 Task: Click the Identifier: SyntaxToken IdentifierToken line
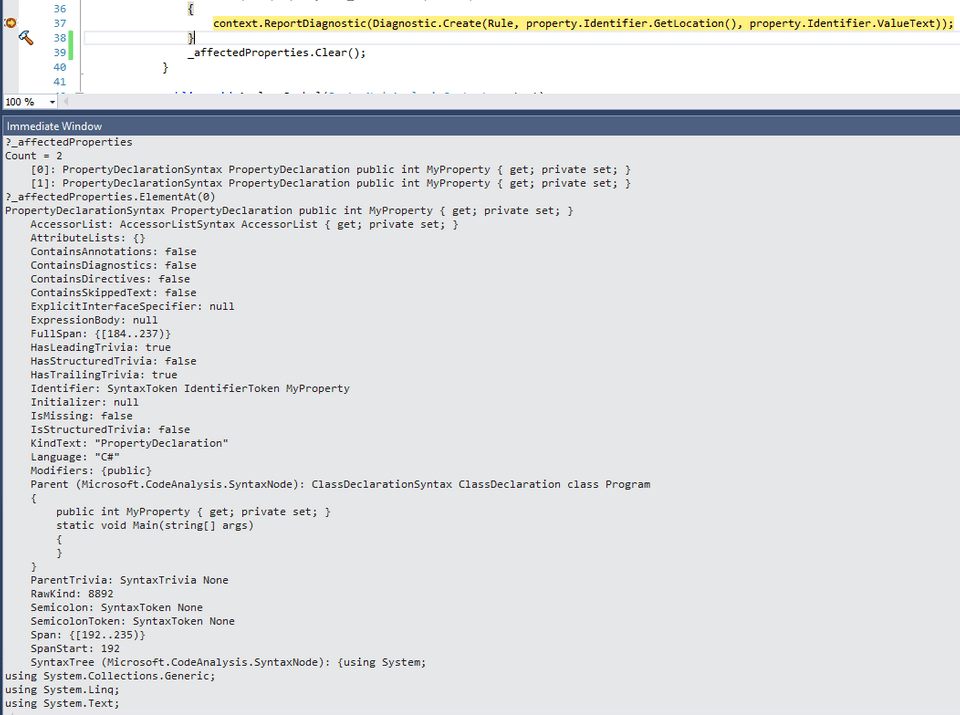click(x=190, y=388)
